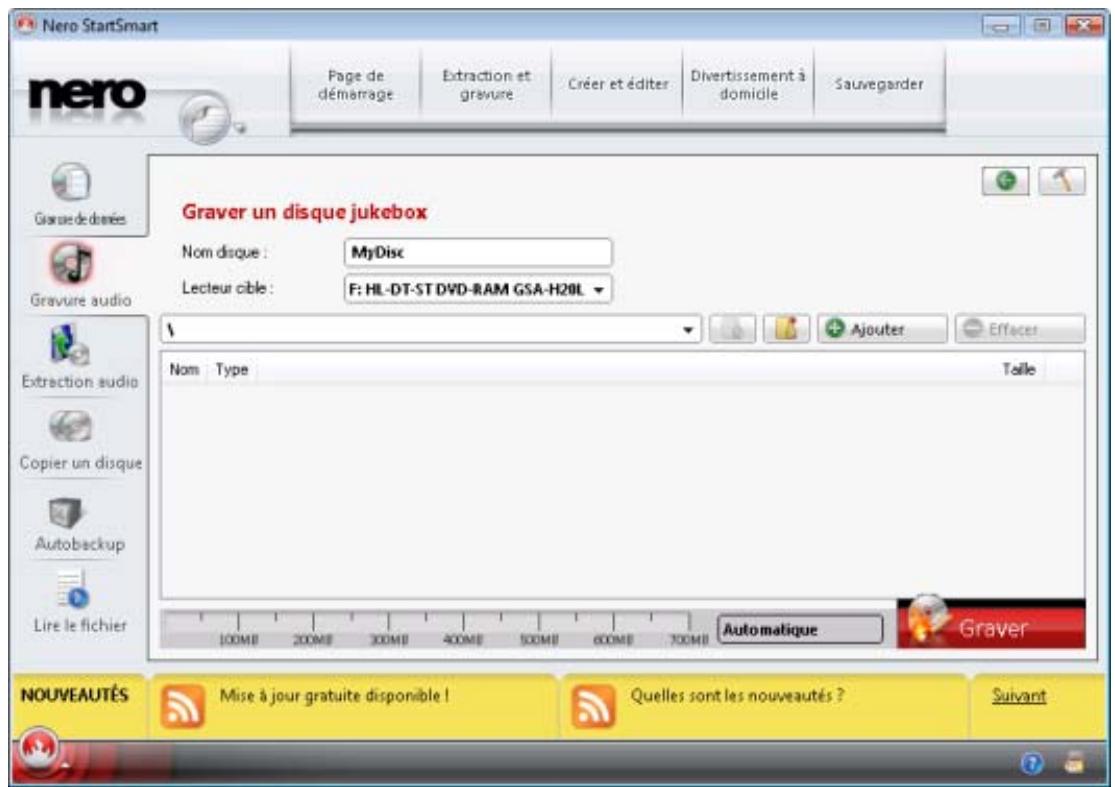
Task: Follow the Suivant link
Action: click(x=1019, y=695)
